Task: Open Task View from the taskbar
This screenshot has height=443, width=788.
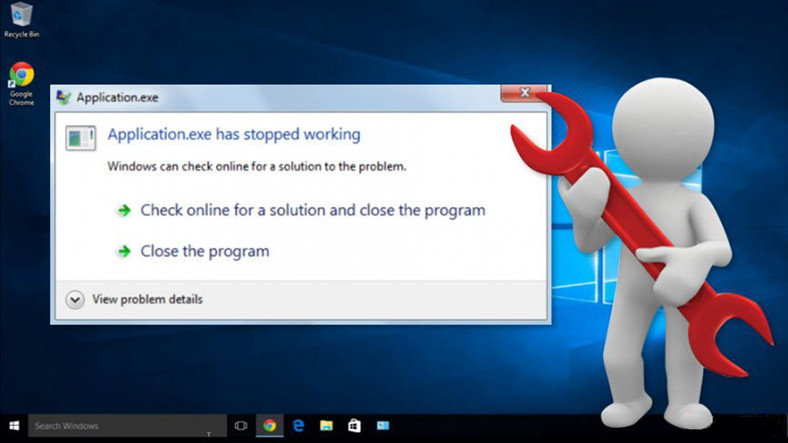Action: pos(241,426)
